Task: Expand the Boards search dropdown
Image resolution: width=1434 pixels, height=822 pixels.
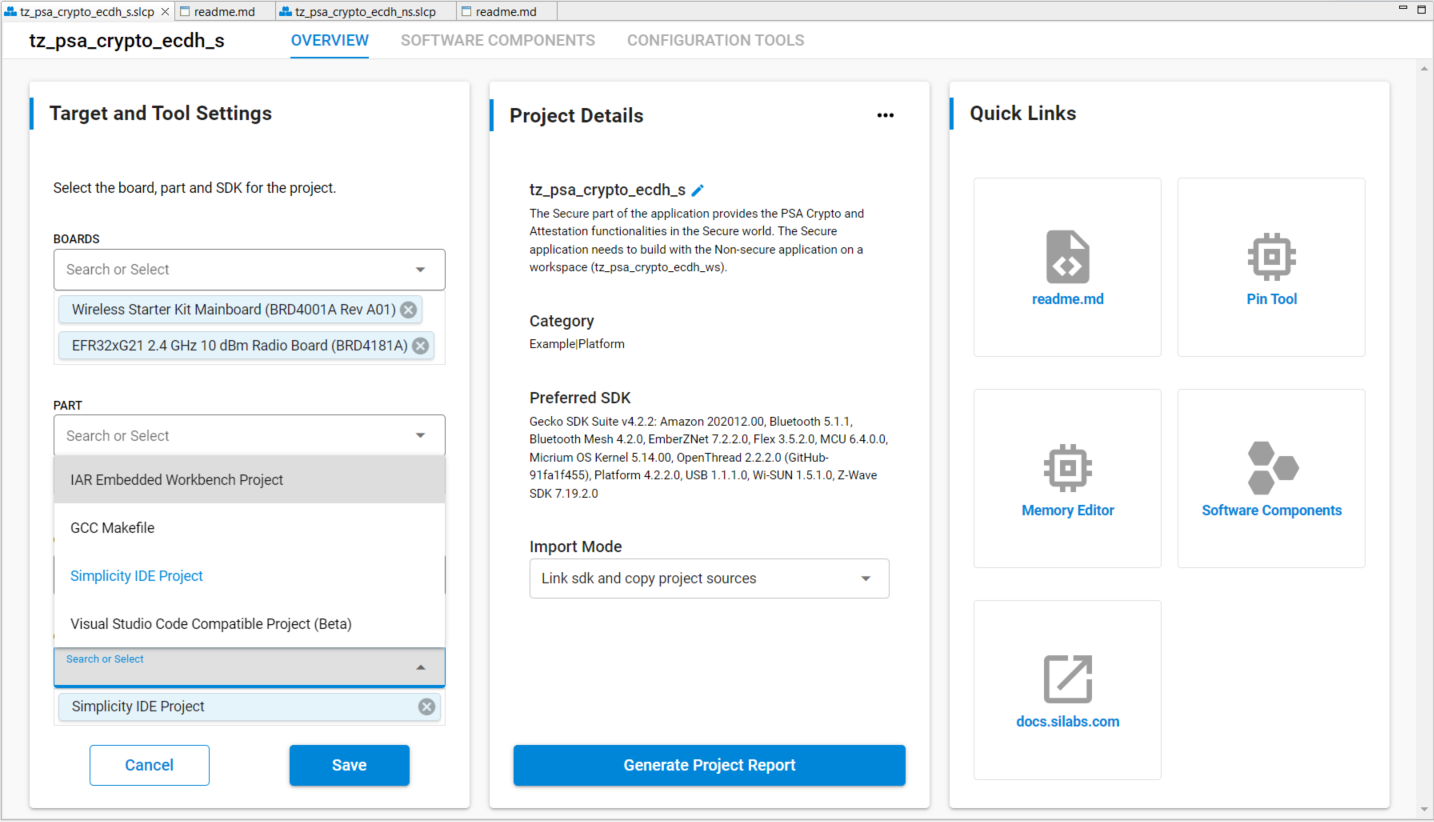Action: [420, 270]
